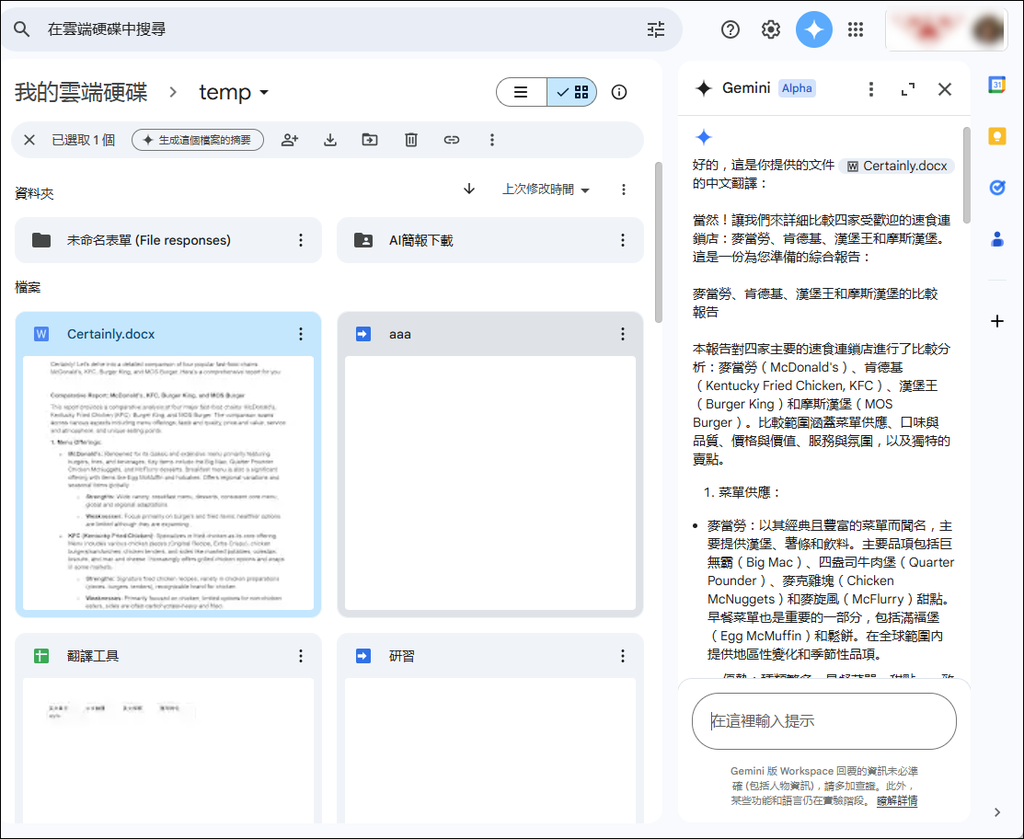Open advanced search filter options
1024x839 pixels.
(x=656, y=29)
